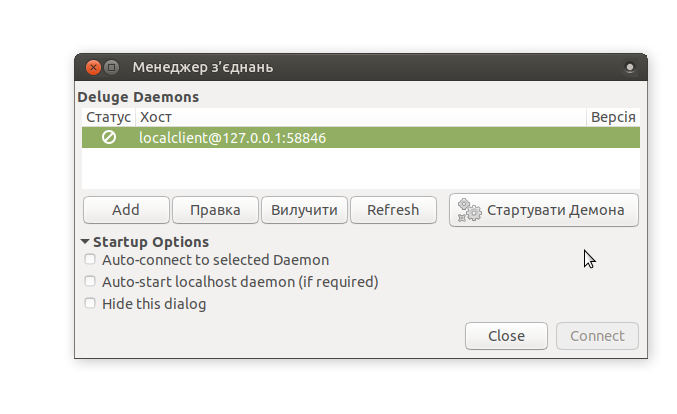
Task: Check Hide this dialog option
Action: 90,303
